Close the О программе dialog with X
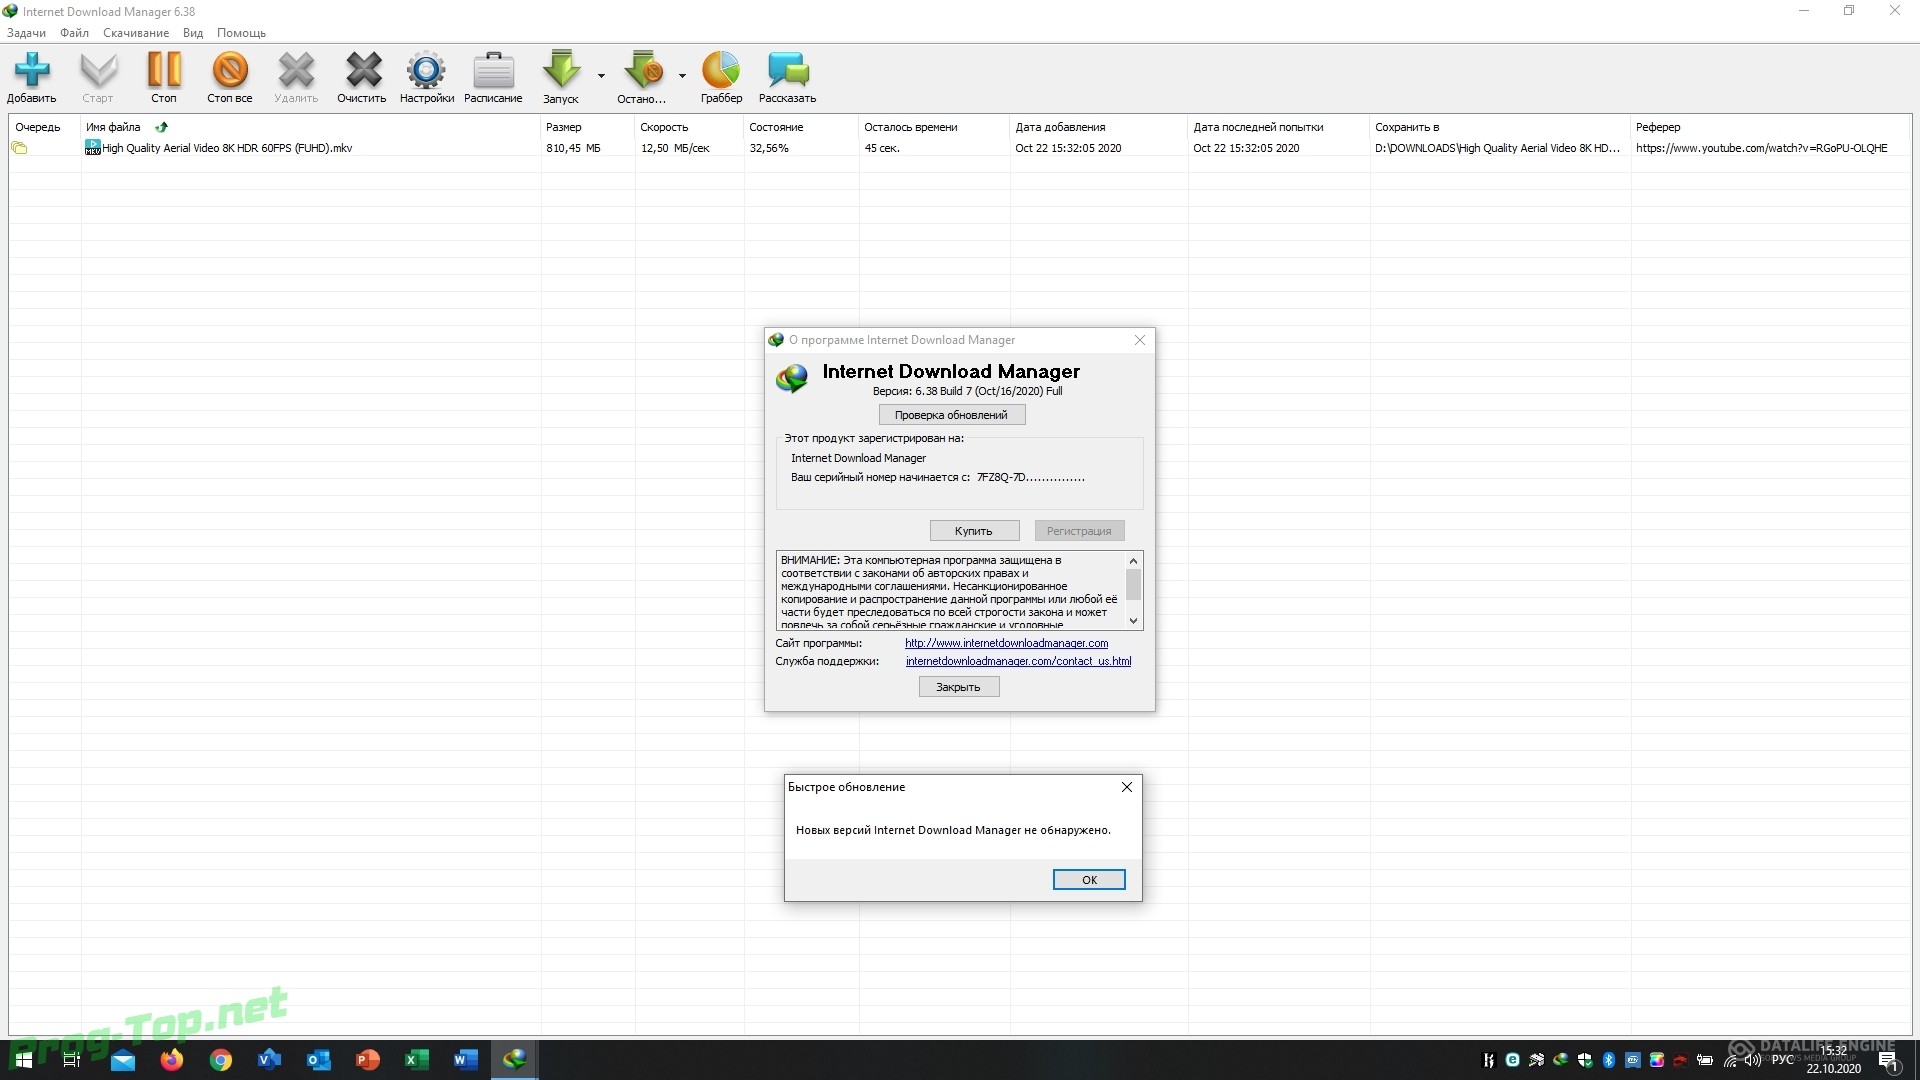 [1140, 340]
